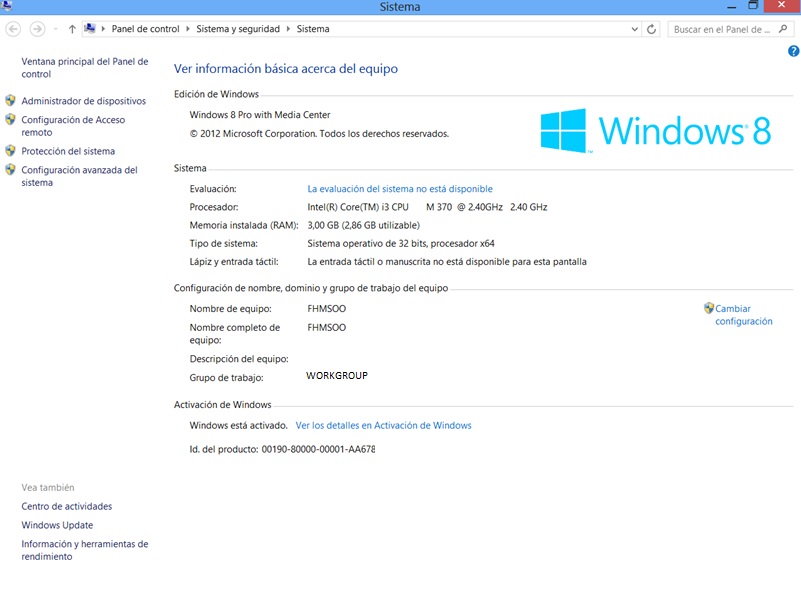
Task: Open Protección del sistema
Action: point(68,151)
